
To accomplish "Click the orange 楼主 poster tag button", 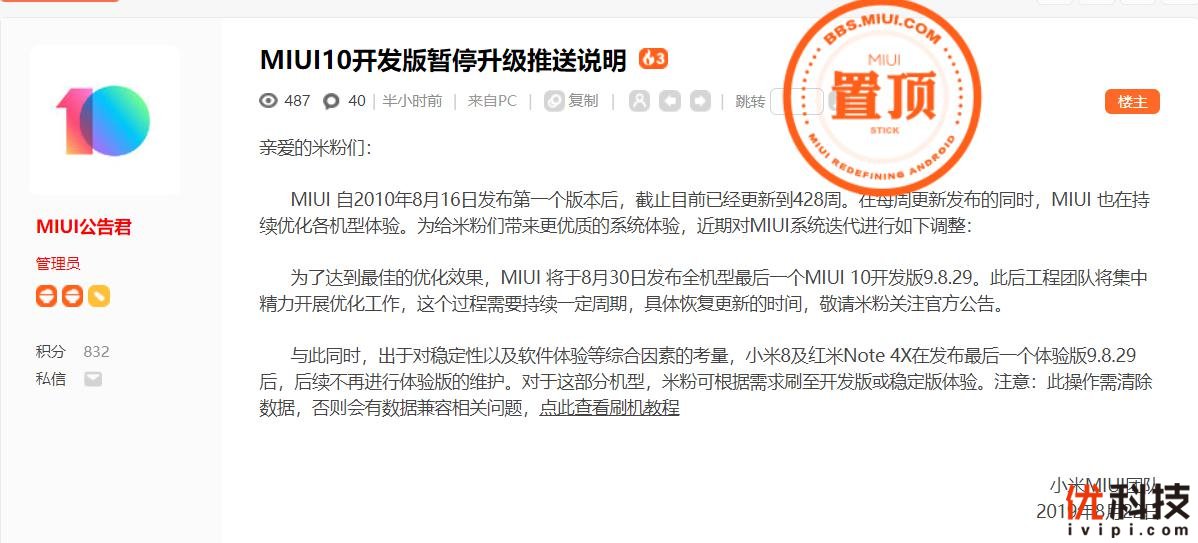I will (x=1132, y=102).
